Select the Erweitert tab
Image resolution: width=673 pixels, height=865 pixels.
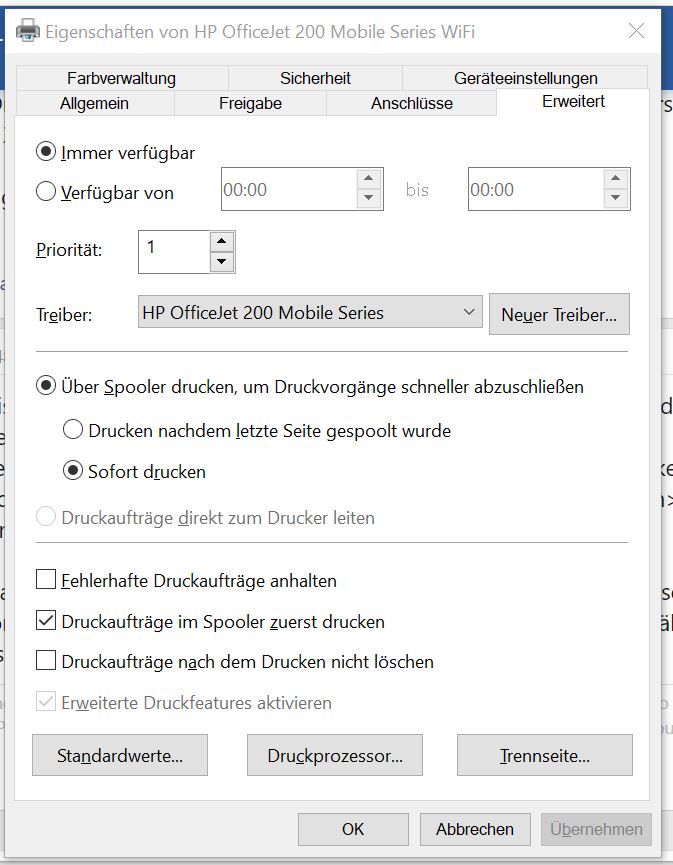point(573,102)
